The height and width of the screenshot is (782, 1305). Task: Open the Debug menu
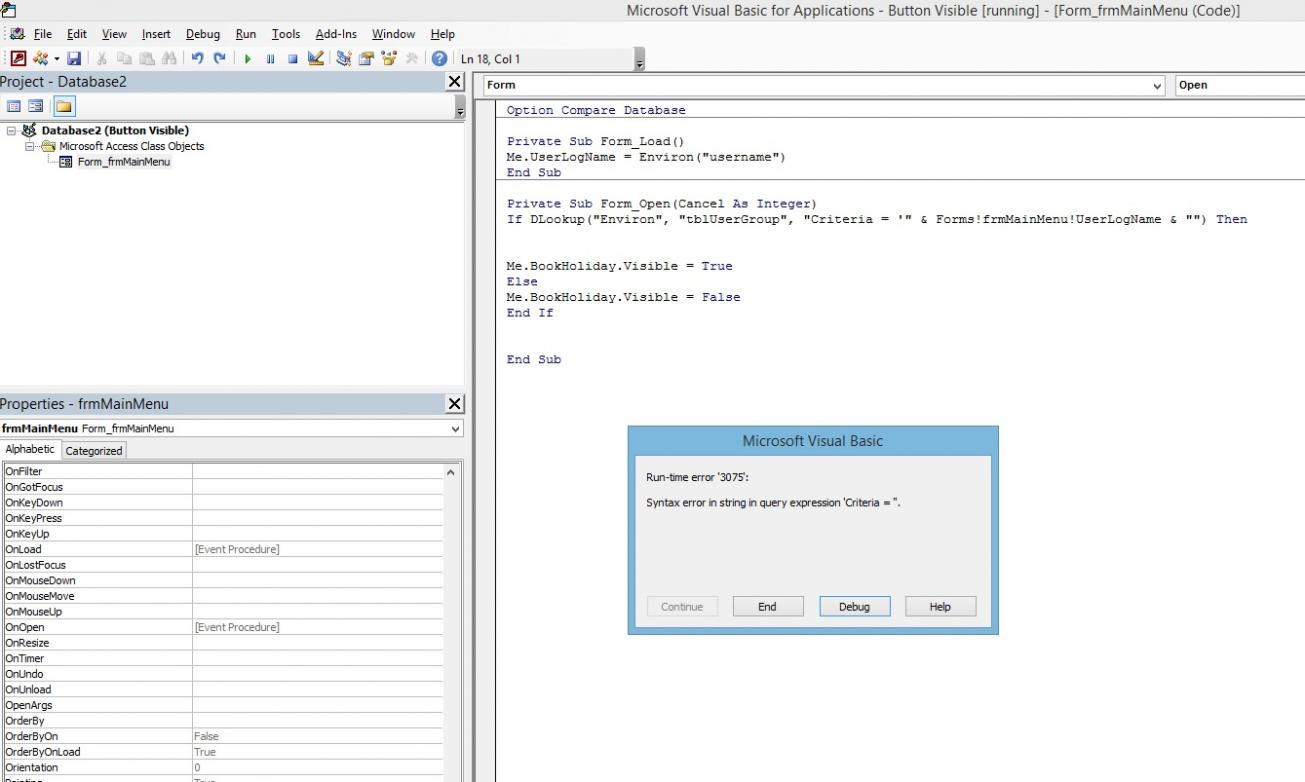coord(203,34)
